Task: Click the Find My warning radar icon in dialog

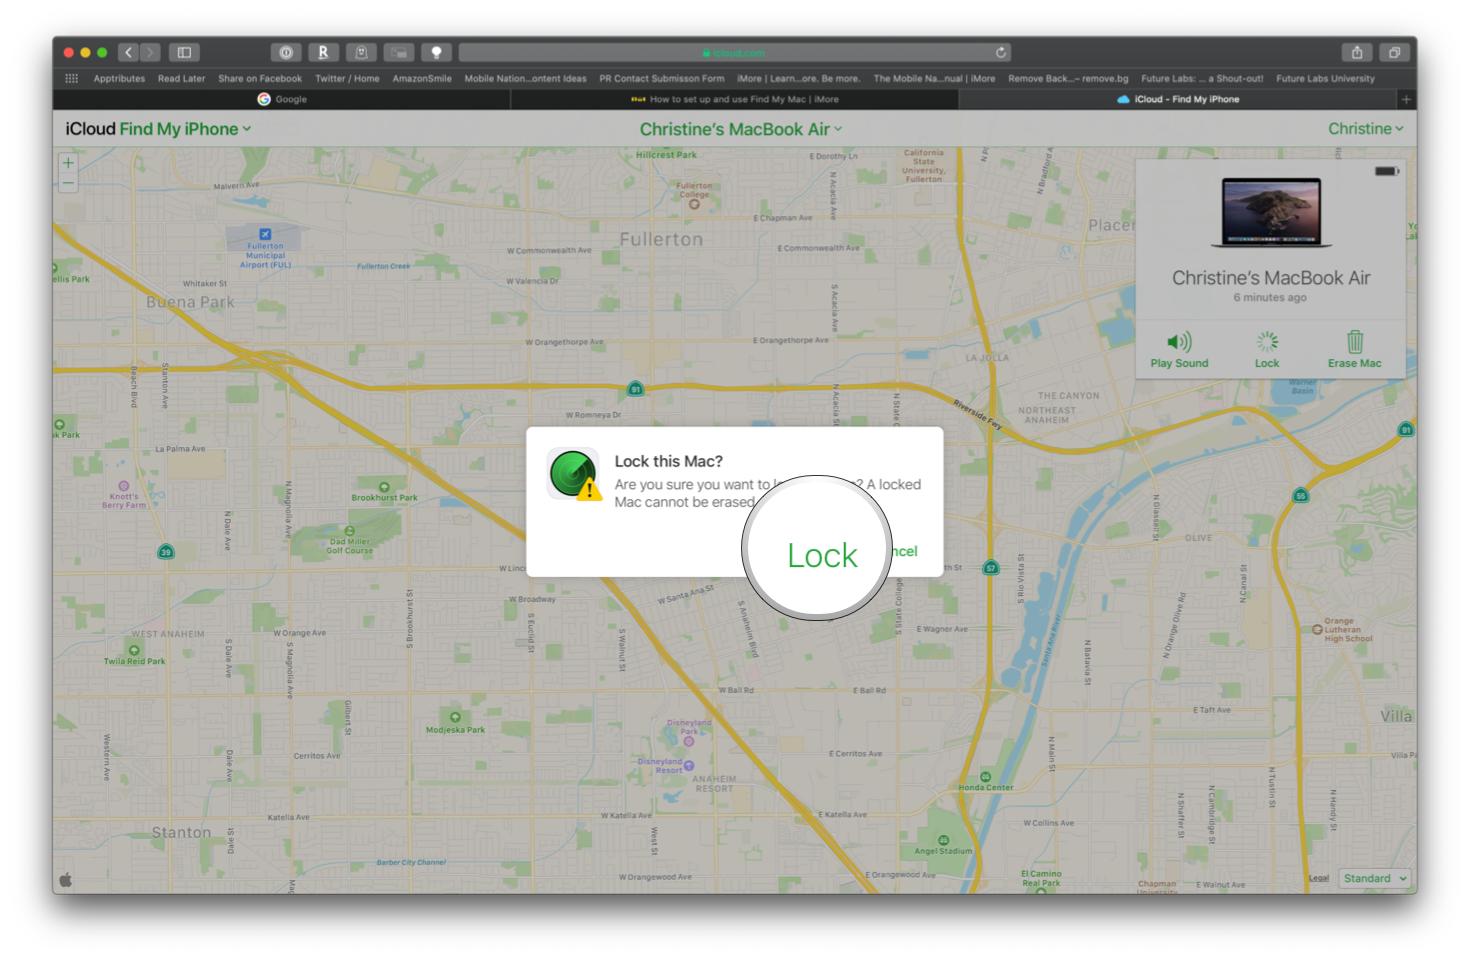Action: pyautogui.click(x=574, y=474)
